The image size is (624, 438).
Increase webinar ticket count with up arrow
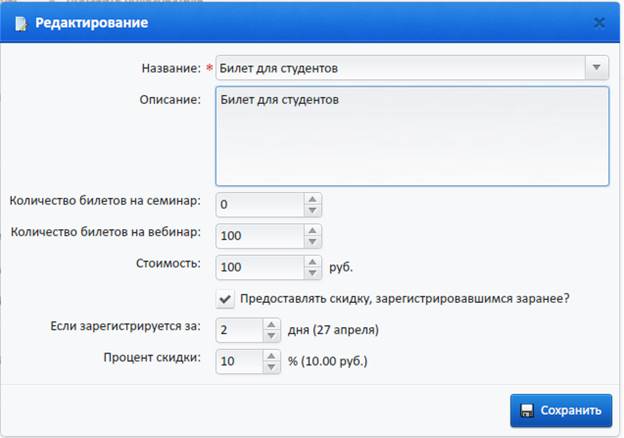(x=313, y=230)
